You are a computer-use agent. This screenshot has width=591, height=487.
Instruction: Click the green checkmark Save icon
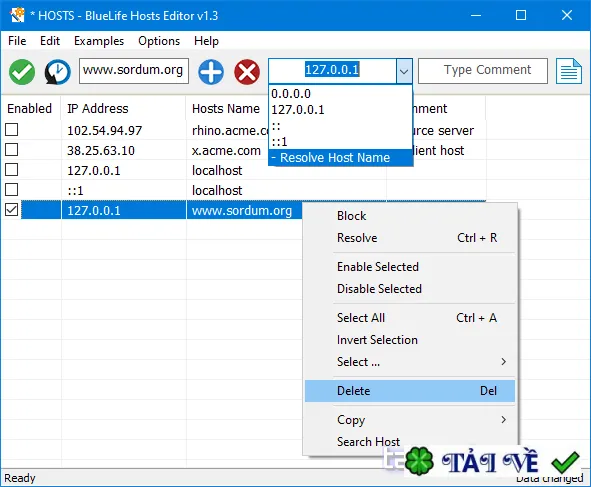[x=22, y=72]
